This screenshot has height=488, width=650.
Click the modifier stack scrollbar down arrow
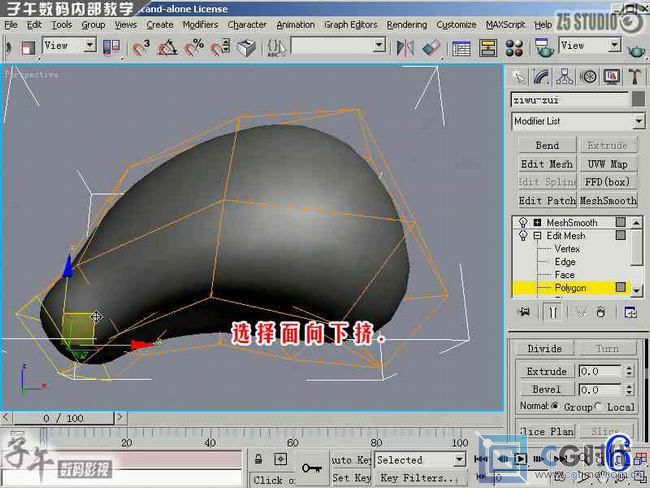[637, 291]
